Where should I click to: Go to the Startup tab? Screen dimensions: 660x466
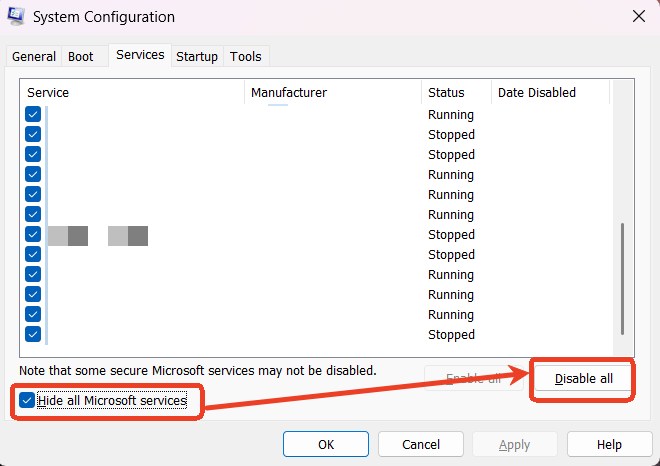(197, 56)
